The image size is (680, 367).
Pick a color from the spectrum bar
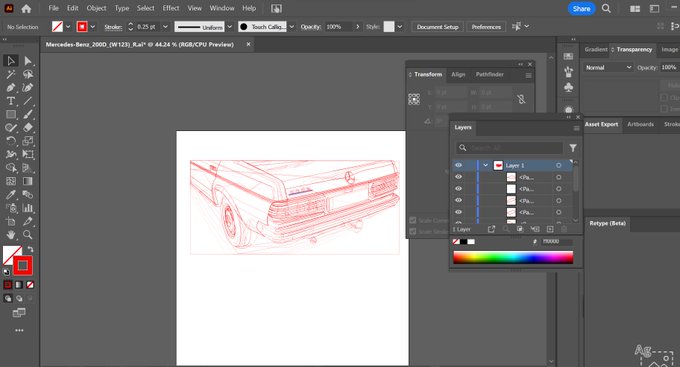click(513, 257)
